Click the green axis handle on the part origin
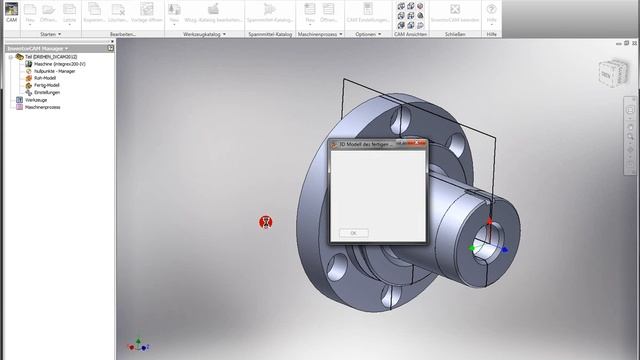 coord(472,248)
